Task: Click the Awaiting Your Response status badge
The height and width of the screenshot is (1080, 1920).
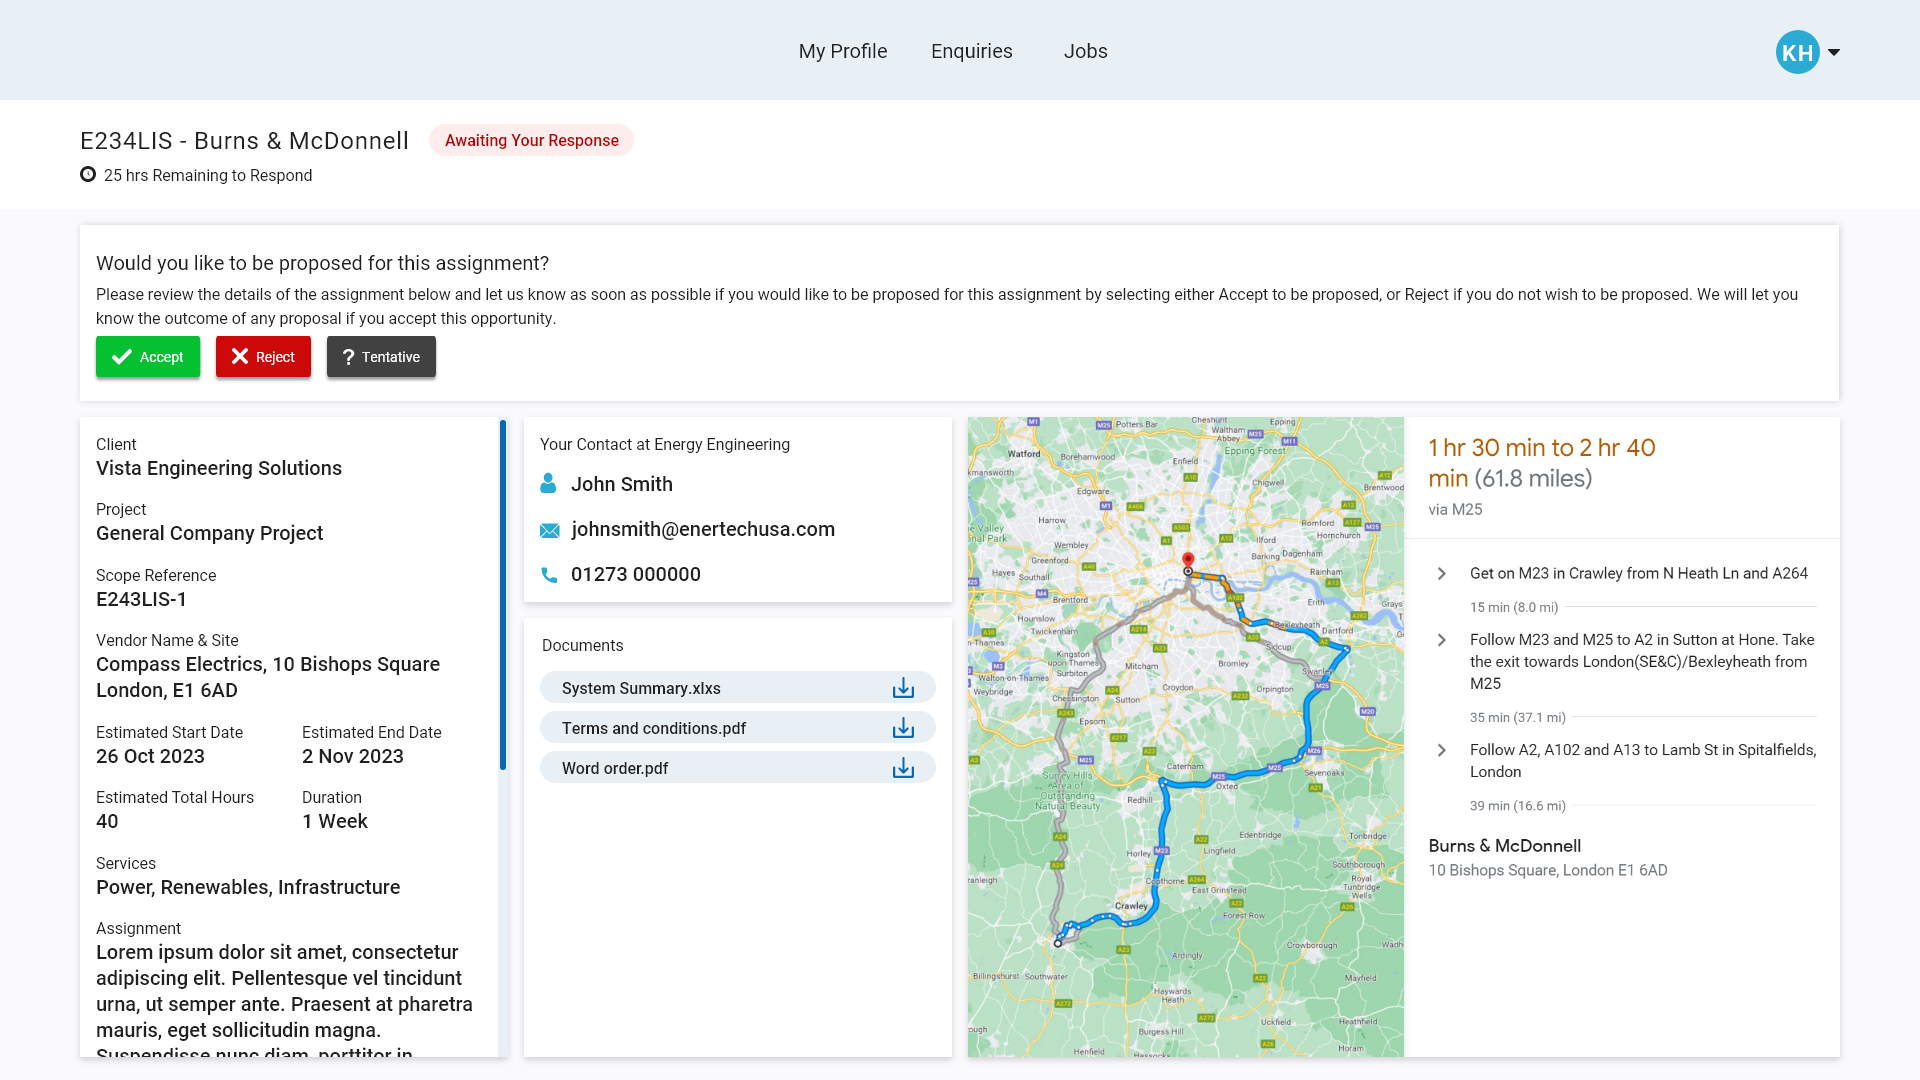Action: [531, 140]
